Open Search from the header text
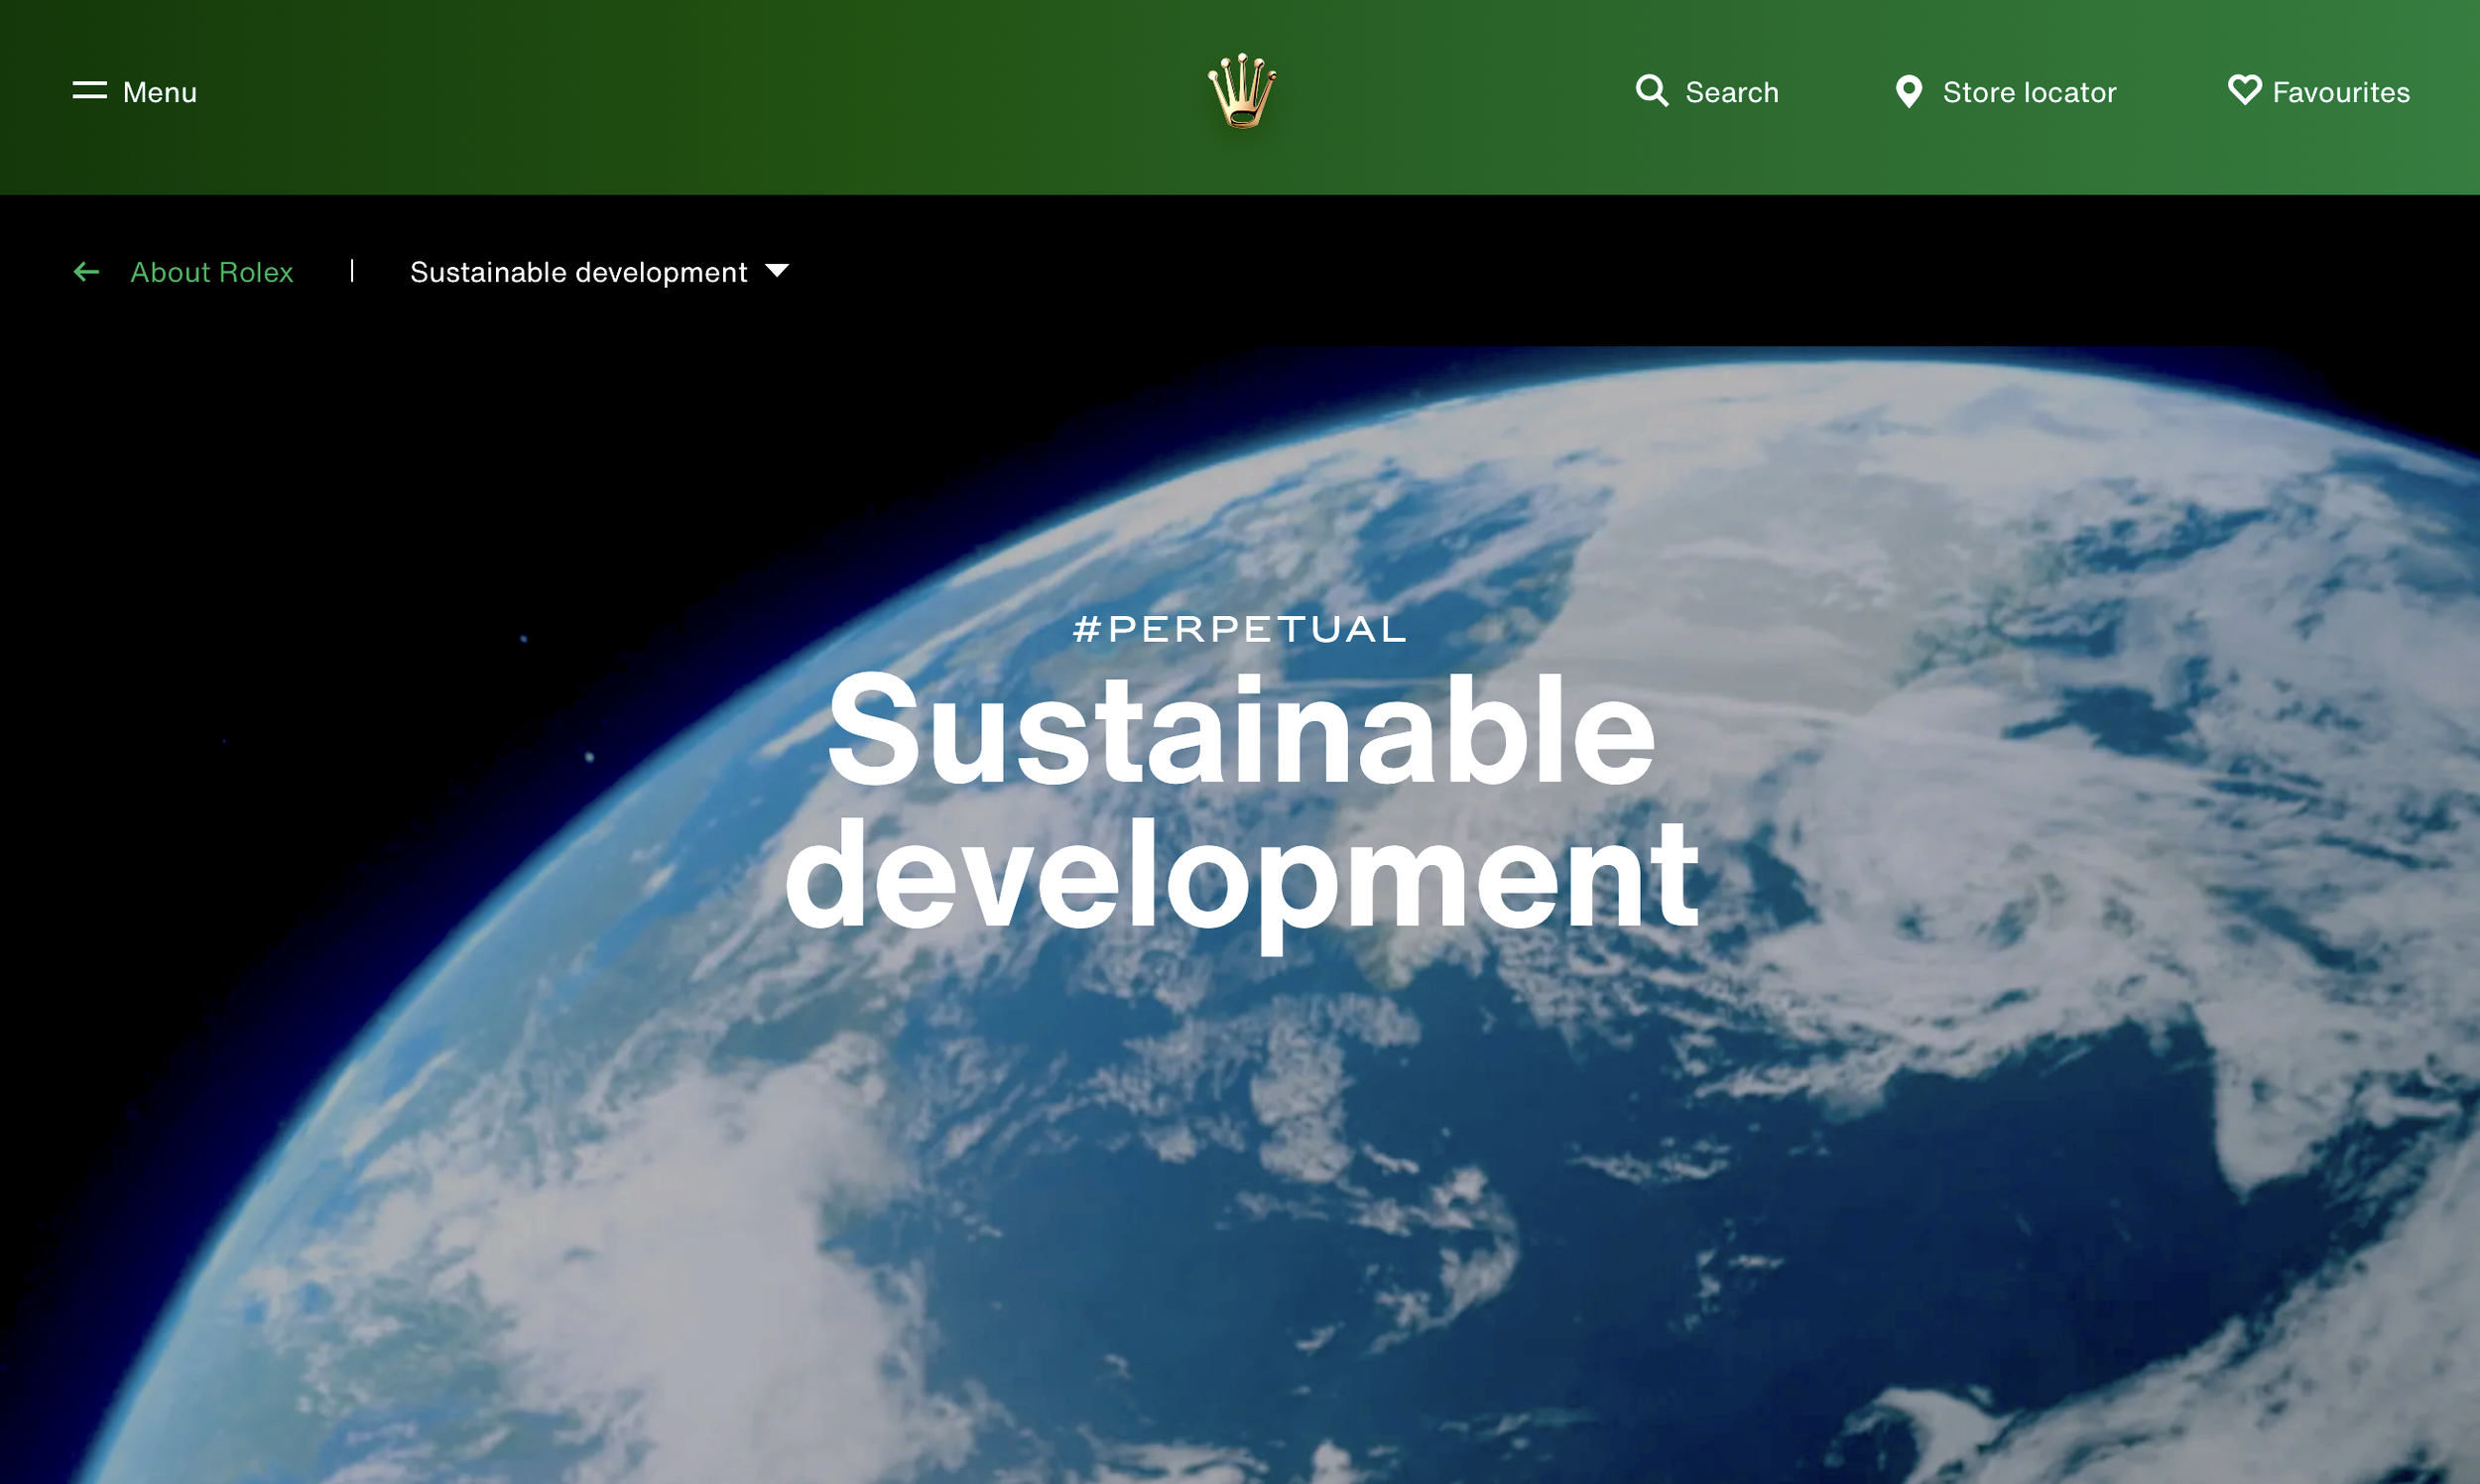The width and height of the screenshot is (2480, 1484). (1731, 93)
